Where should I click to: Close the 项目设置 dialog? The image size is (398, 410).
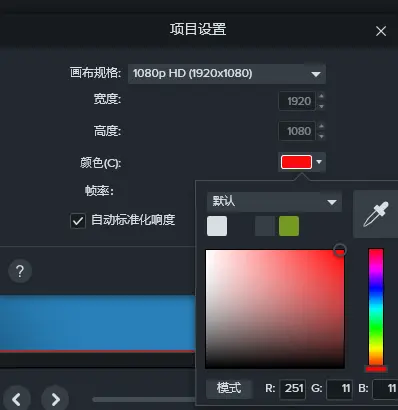click(381, 31)
